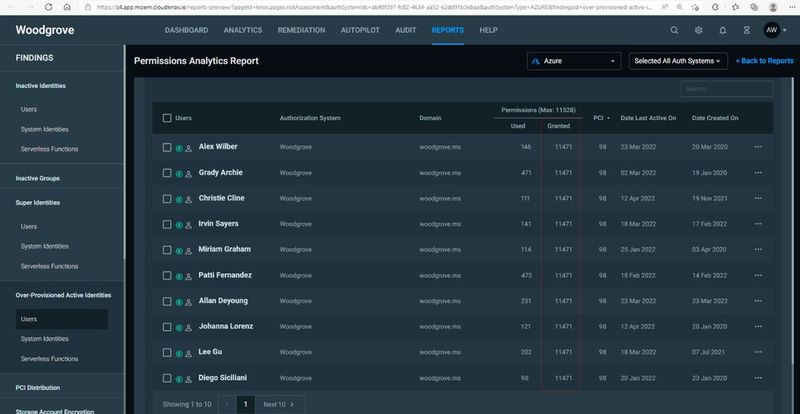The image size is (800, 414).
Task: Tick the checkbox for Christie Cline
Action: (x=167, y=198)
